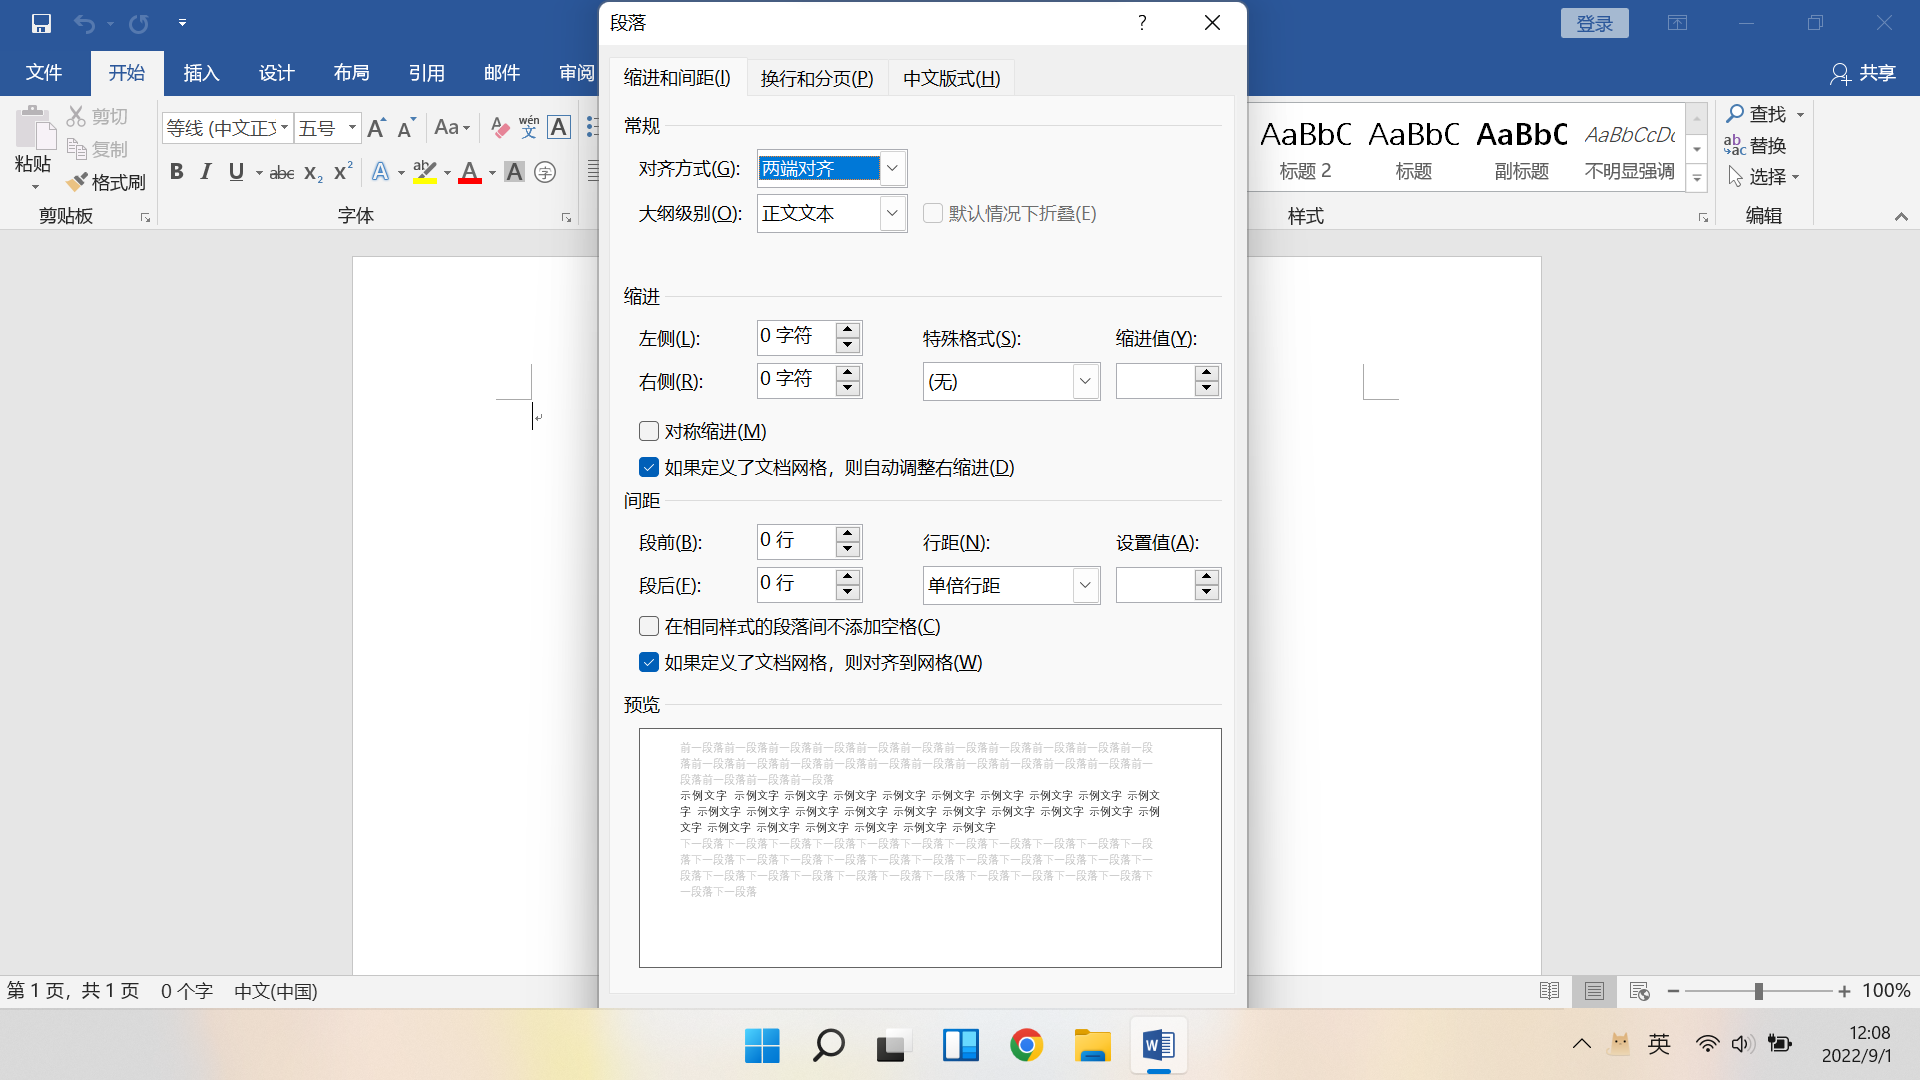Click the Clear Formatting eraser icon
This screenshot has width=1920, height=1080.
coord(500,128)
